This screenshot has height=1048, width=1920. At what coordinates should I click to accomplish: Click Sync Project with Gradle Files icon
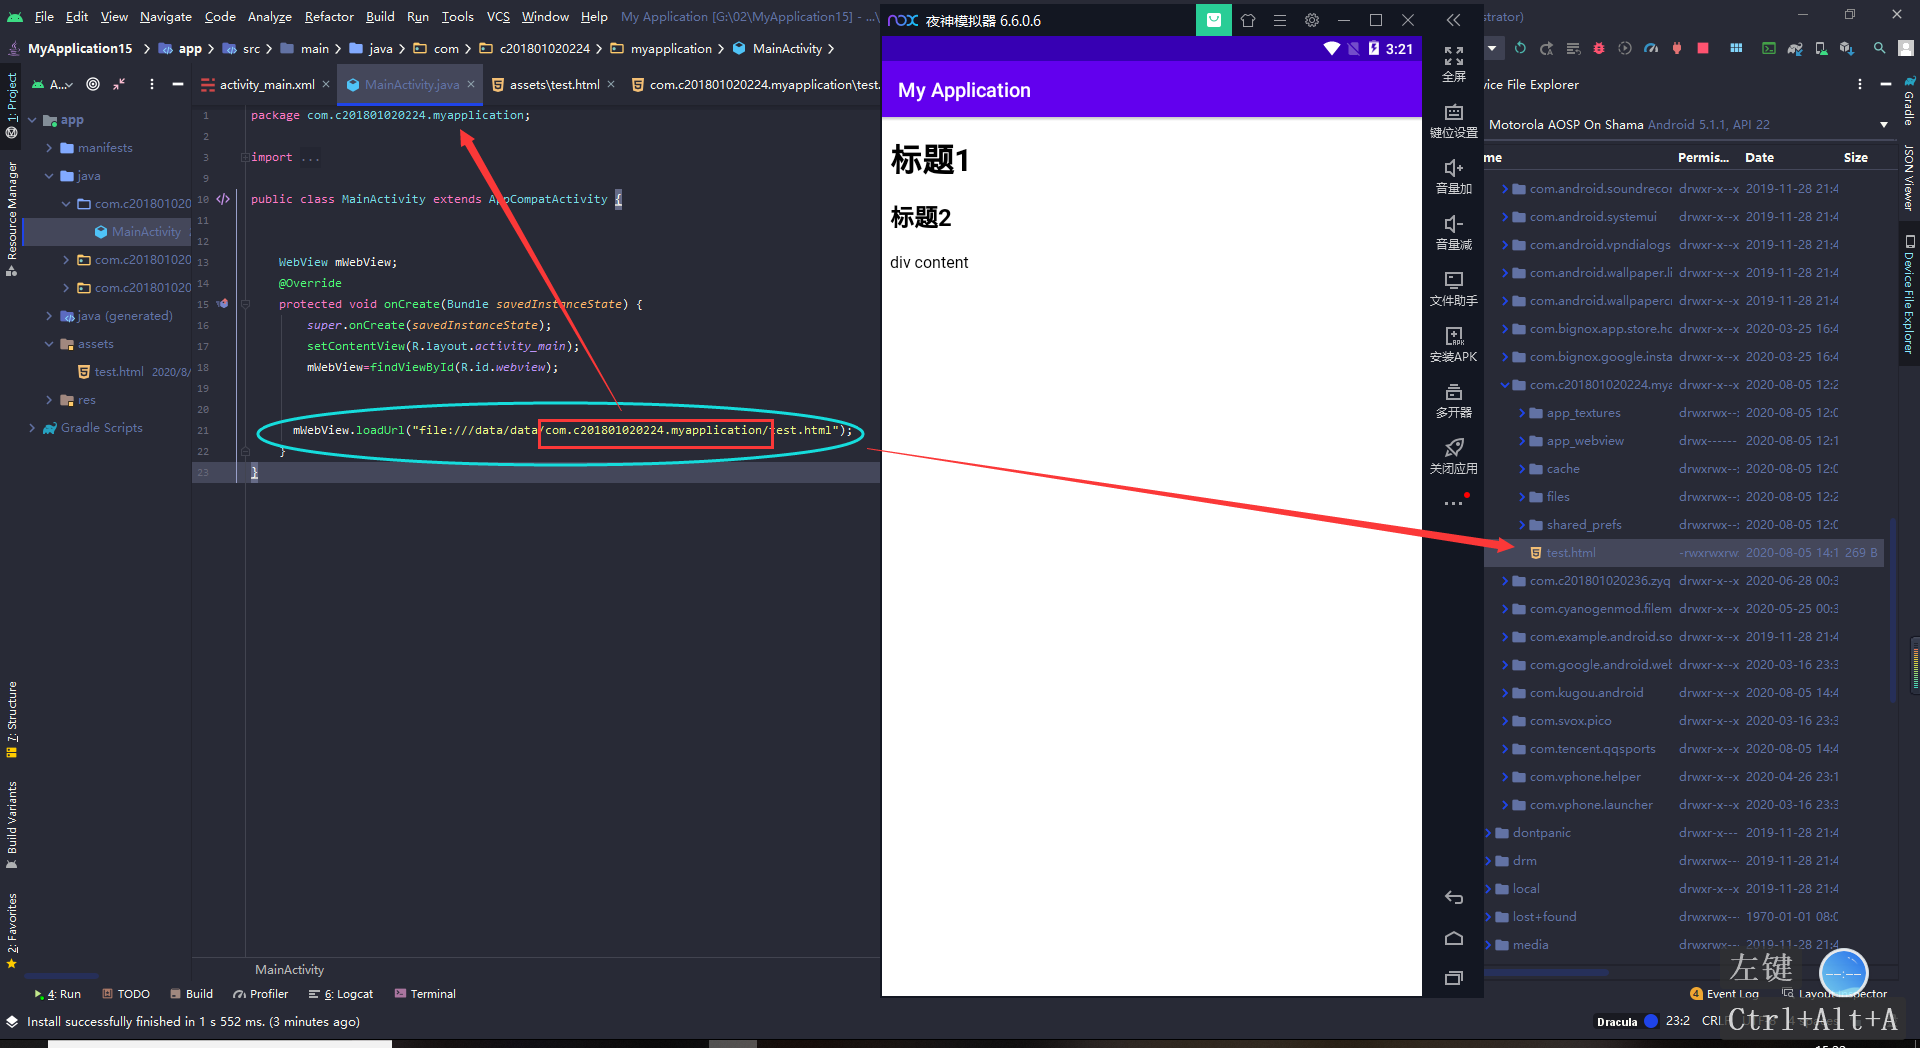tap(1795, 48)
